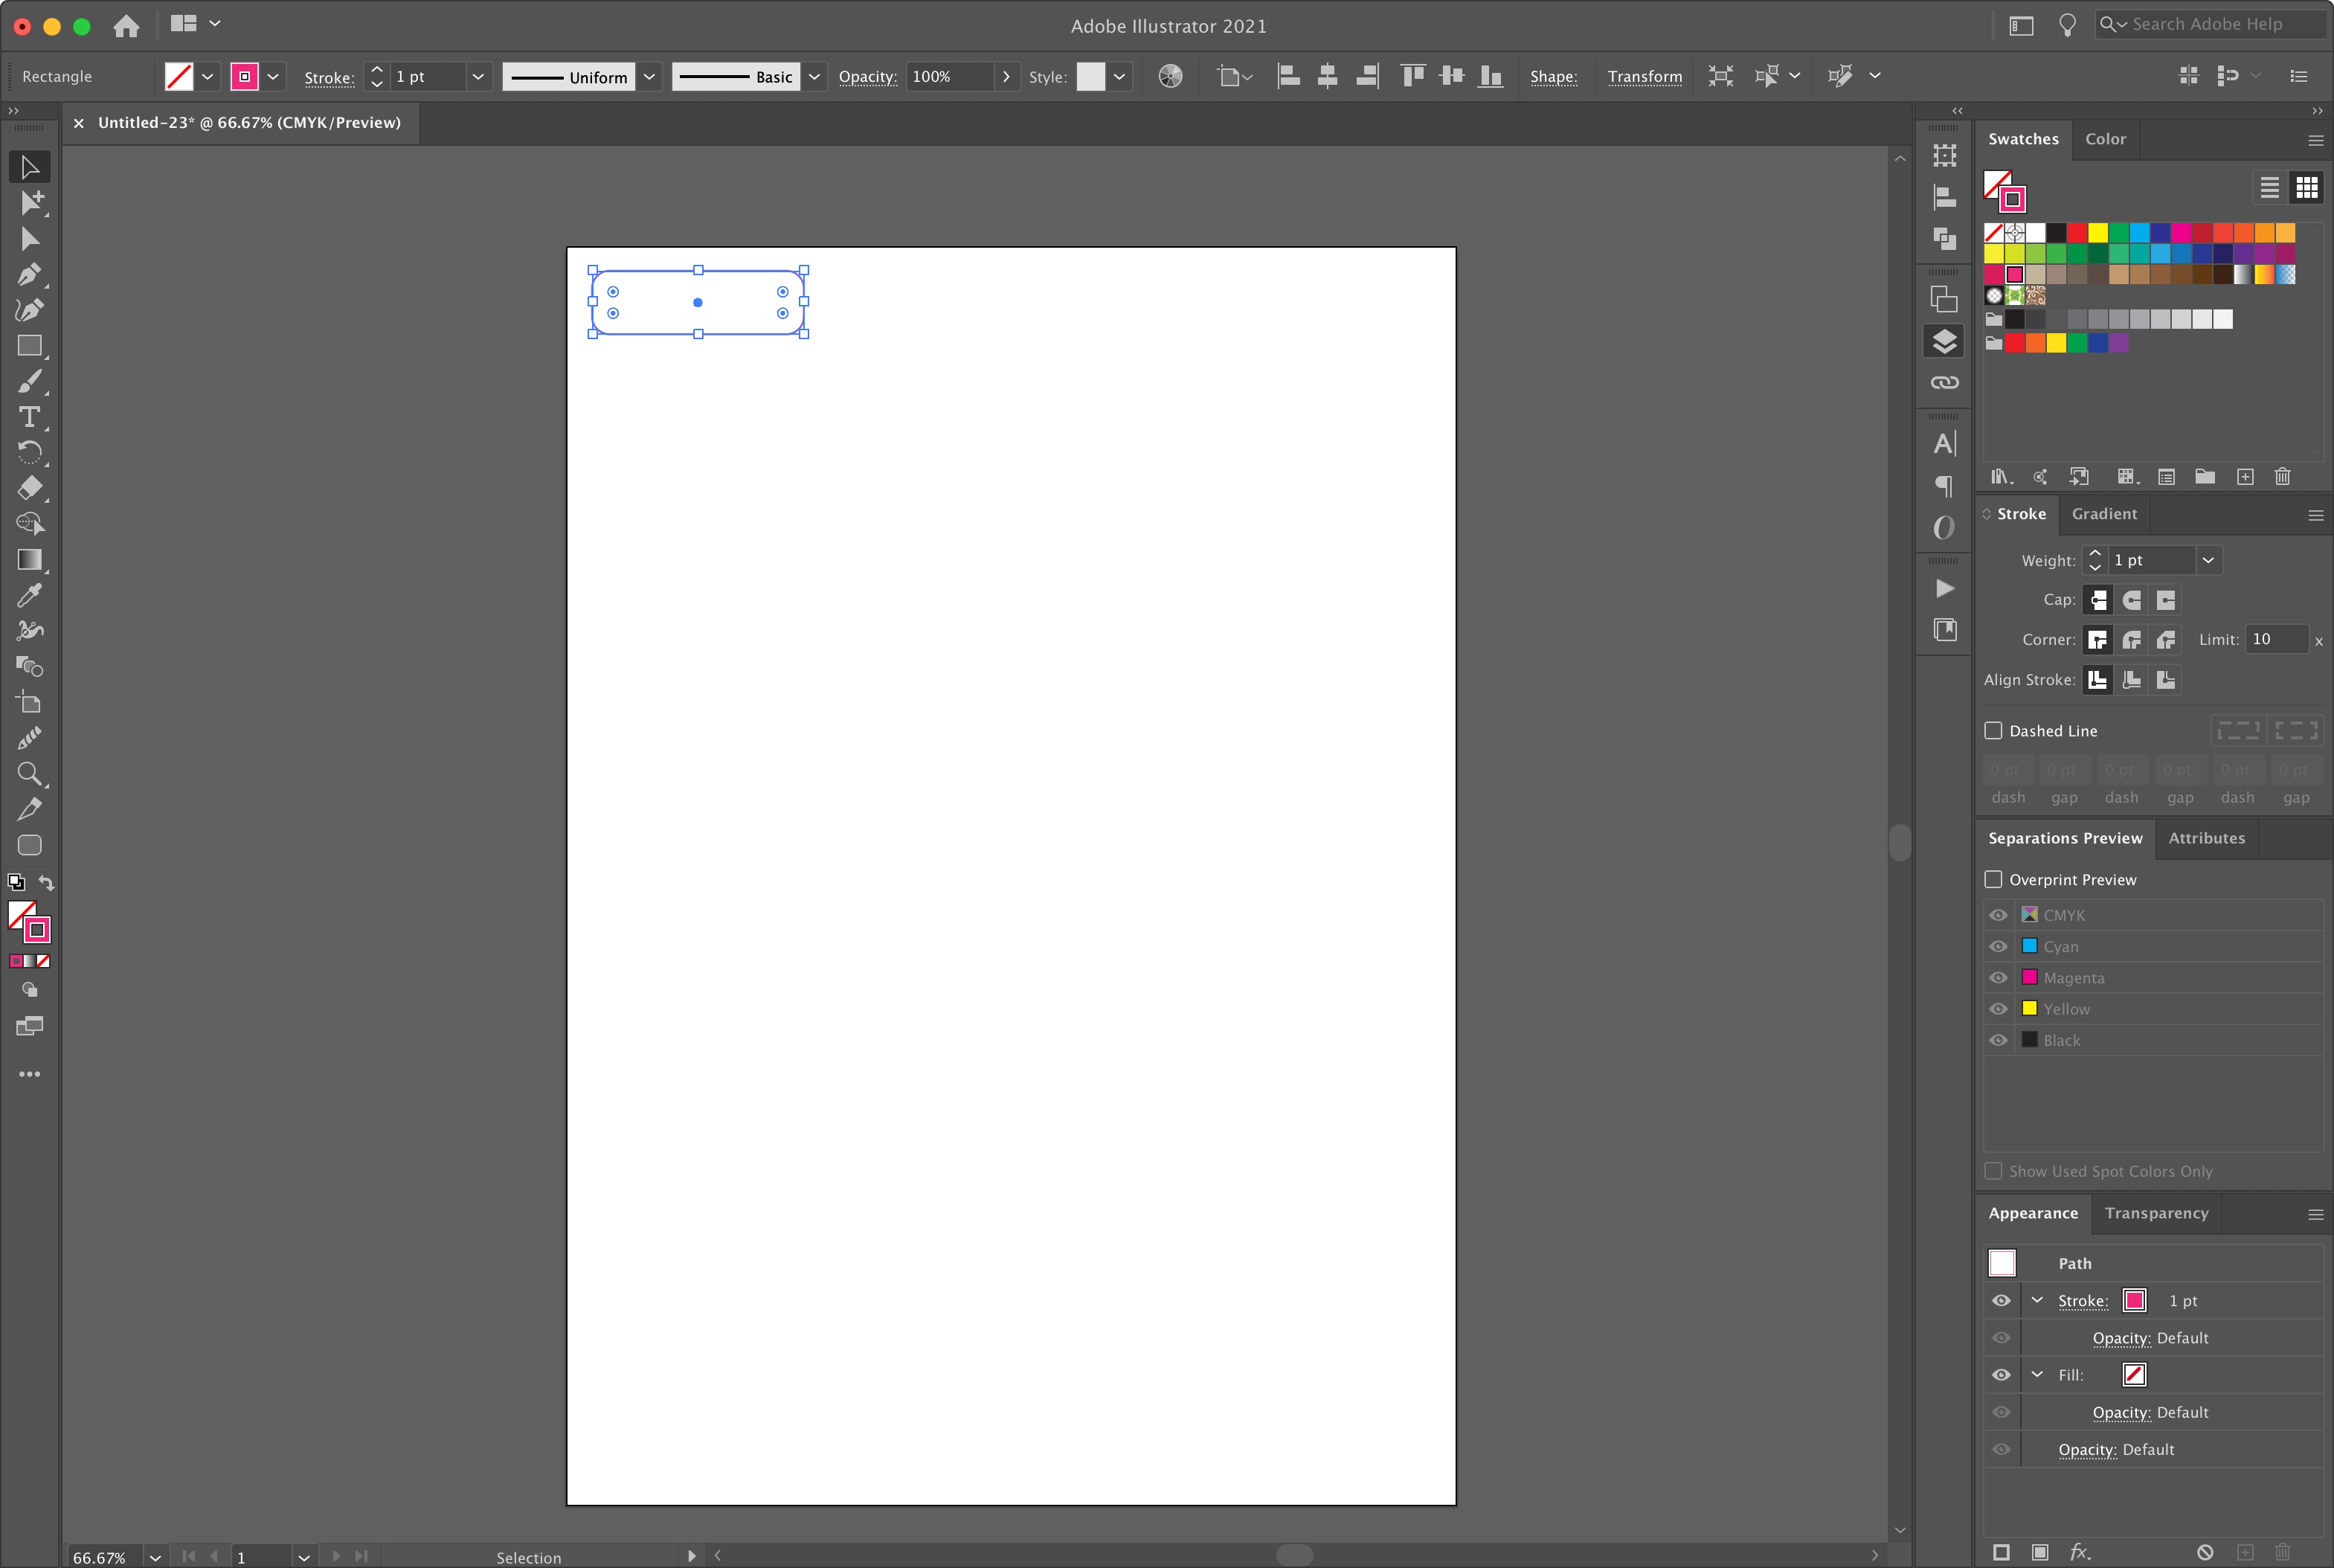
Task: Select the Swatches tab
Action: pyautogui.click(x=2023, y=139)
